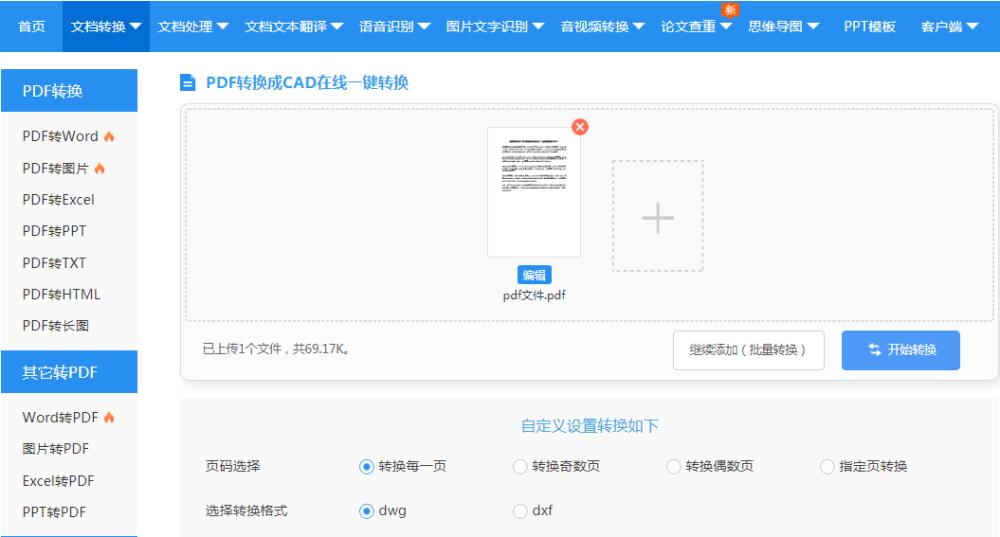The image size is (1000, 537).
Task: Select the 指定页转换 radio option
Action: tap(827, 467)
